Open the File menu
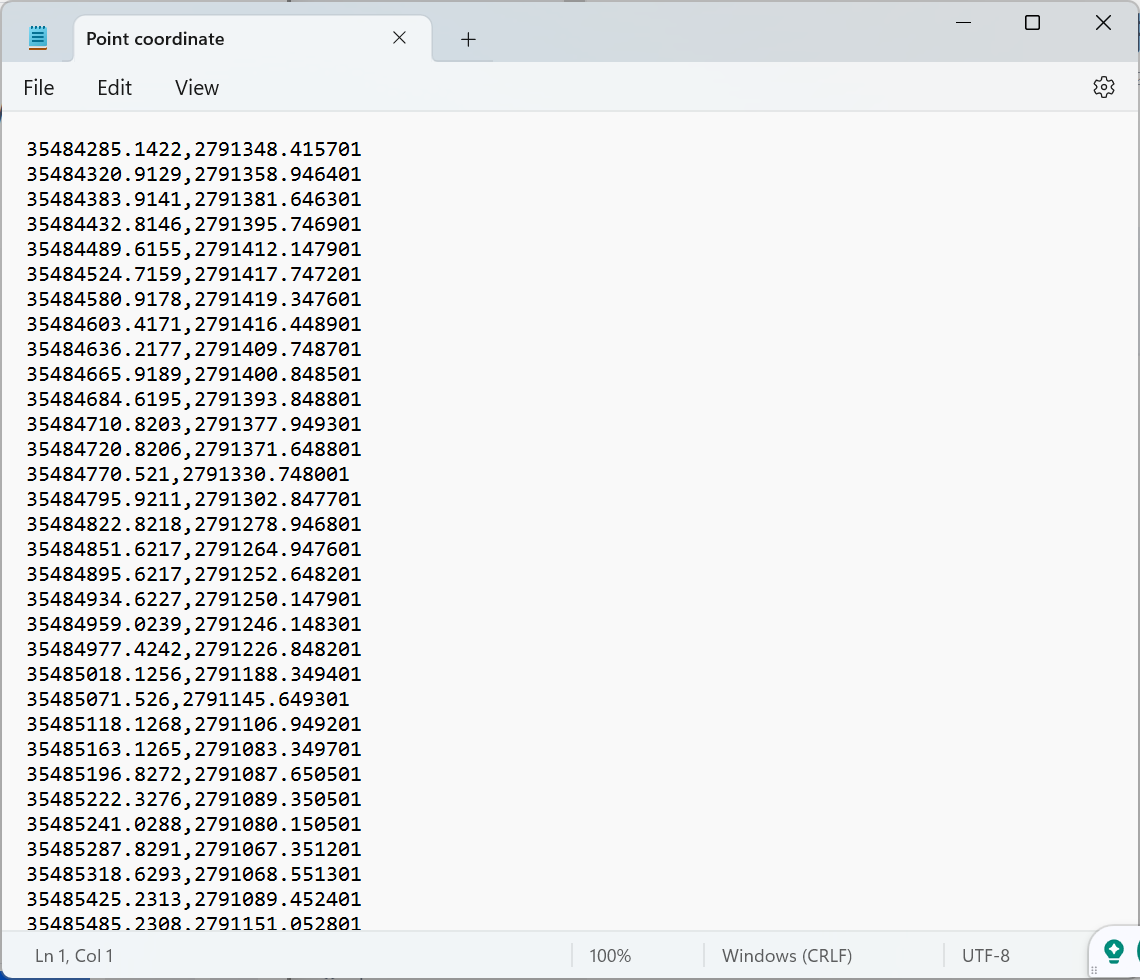Image resolution: width=1140 pixels, height=980 pixels. coord(39,88)
